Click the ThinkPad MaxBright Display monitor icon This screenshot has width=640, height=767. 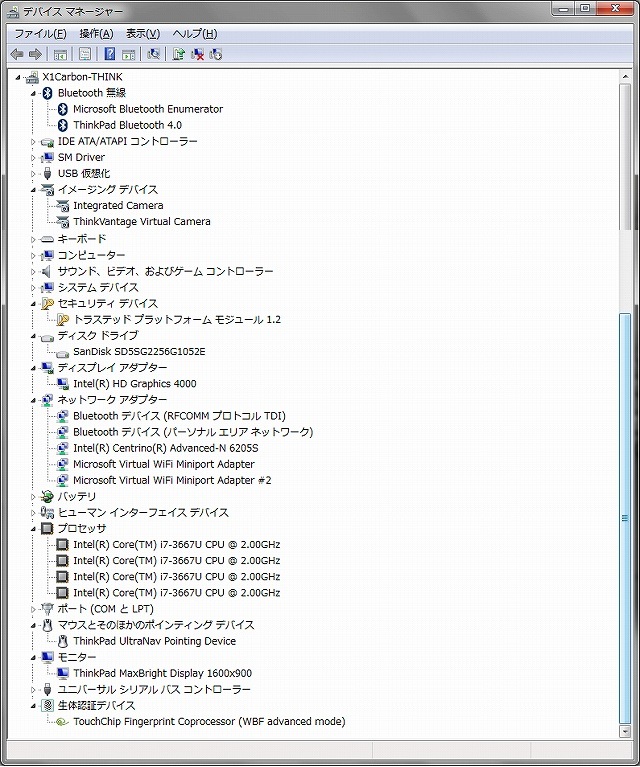coord(63,673)
